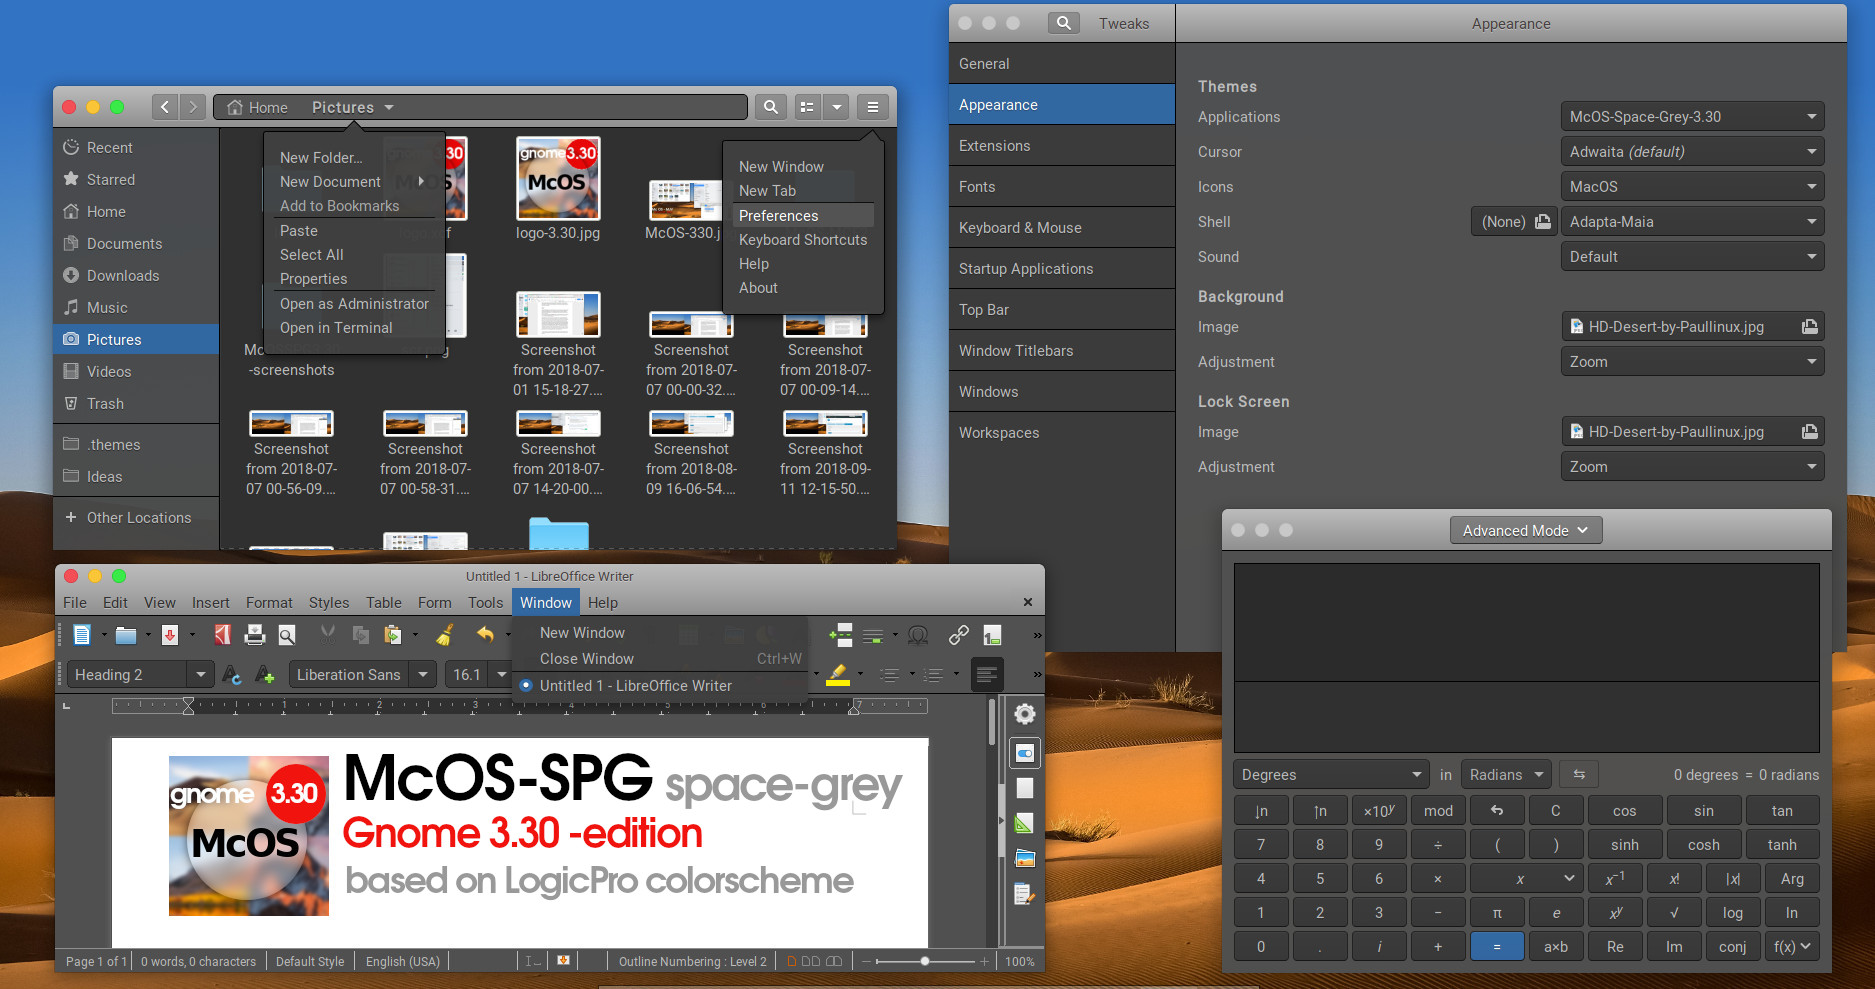The height and width of the screenshot is (989, 1875).
Task: Open the Applications theme dropdown in Tweaks
Action: coord(1692,117)
